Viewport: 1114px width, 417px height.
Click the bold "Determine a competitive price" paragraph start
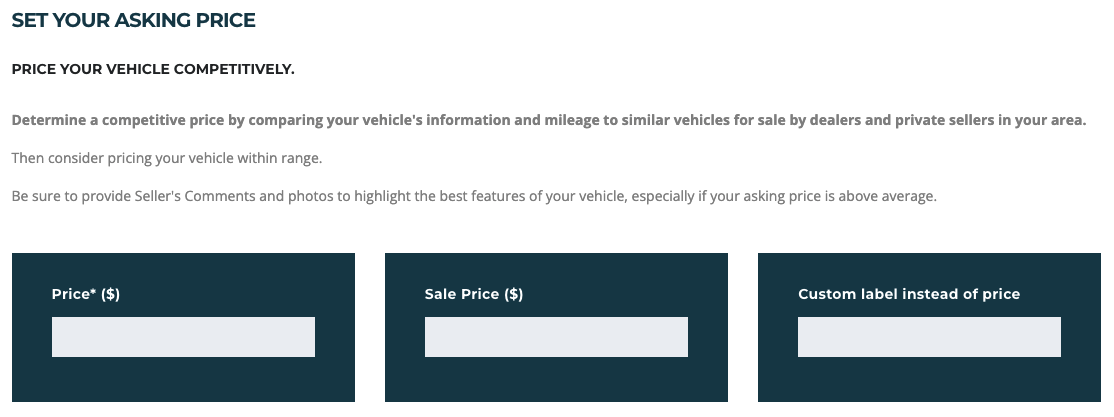click(118, 120)
